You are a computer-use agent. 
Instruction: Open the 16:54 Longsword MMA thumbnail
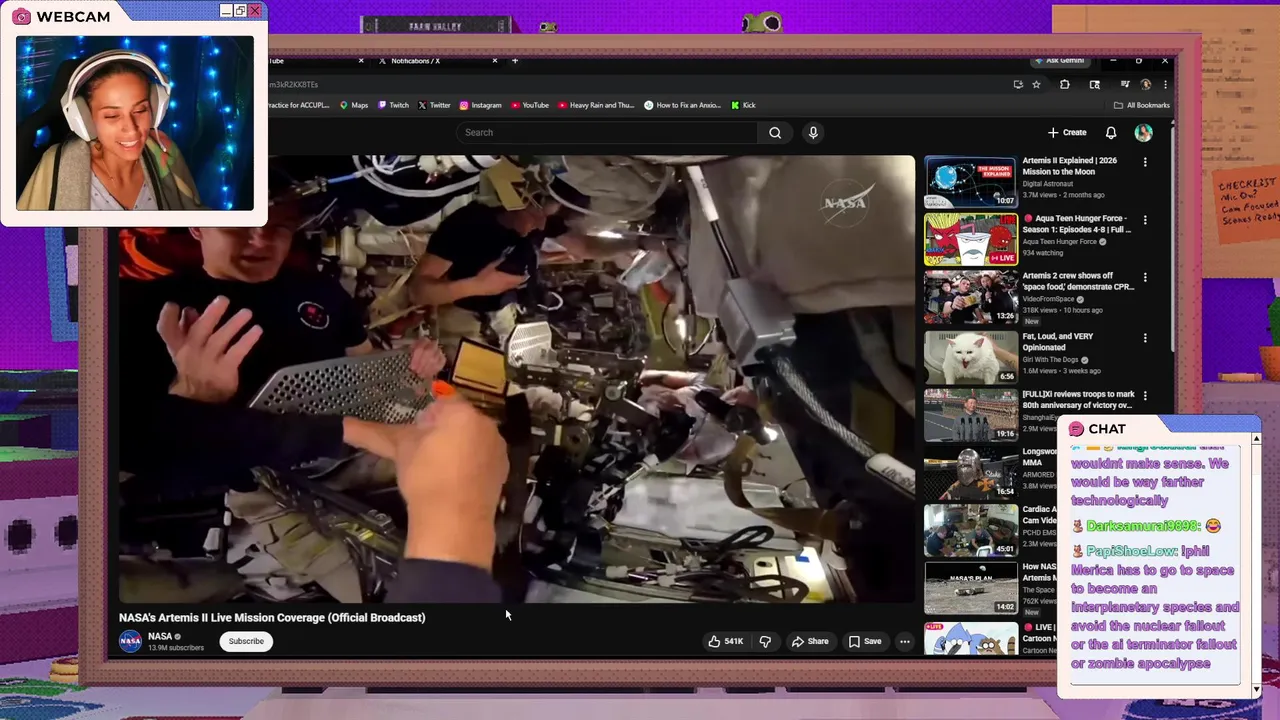[x=970, y=472]
